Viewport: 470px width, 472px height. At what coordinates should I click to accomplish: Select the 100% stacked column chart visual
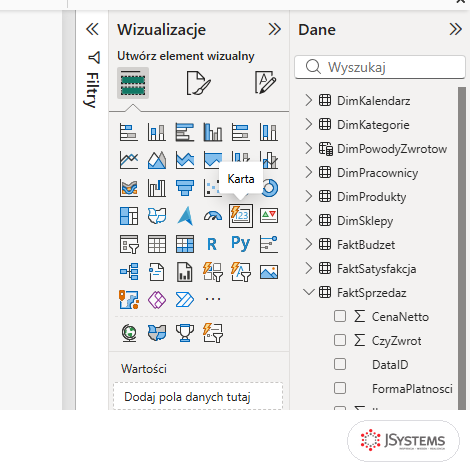point(269,132)
